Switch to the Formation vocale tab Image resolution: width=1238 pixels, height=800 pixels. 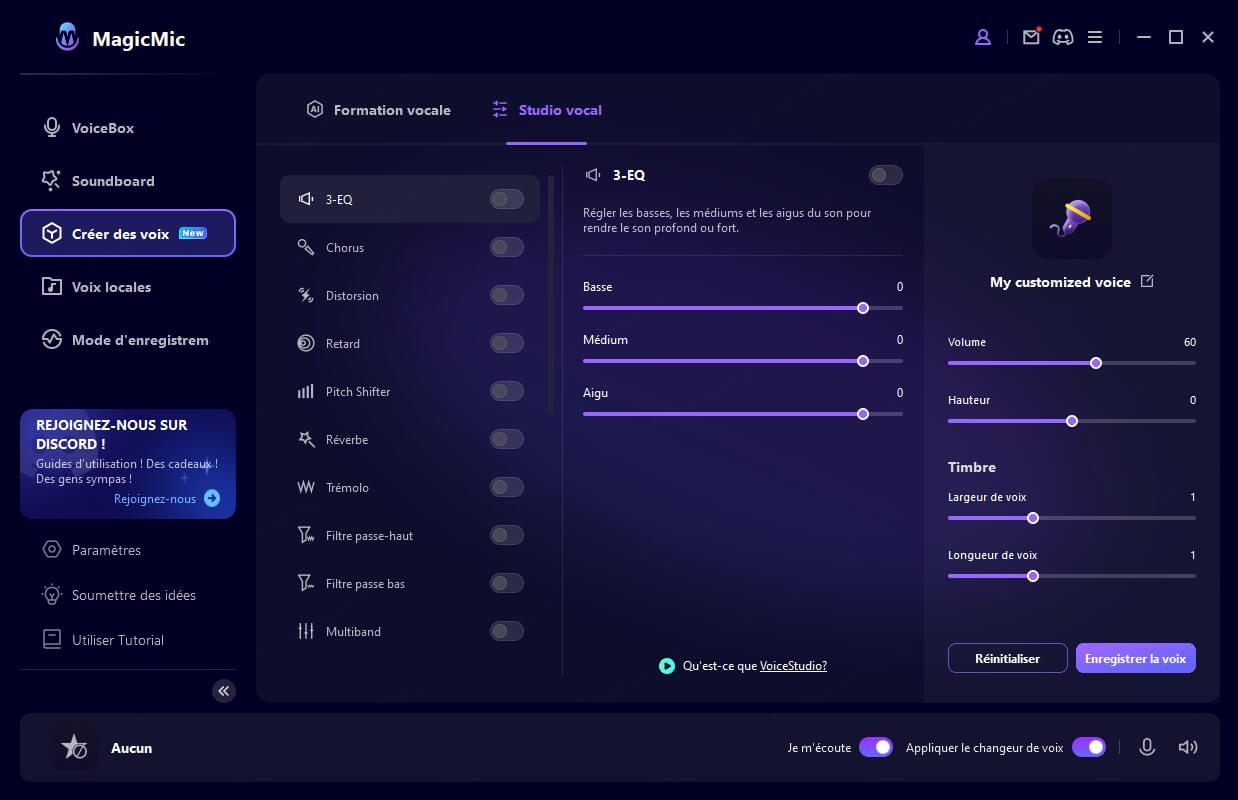(379, 110)
